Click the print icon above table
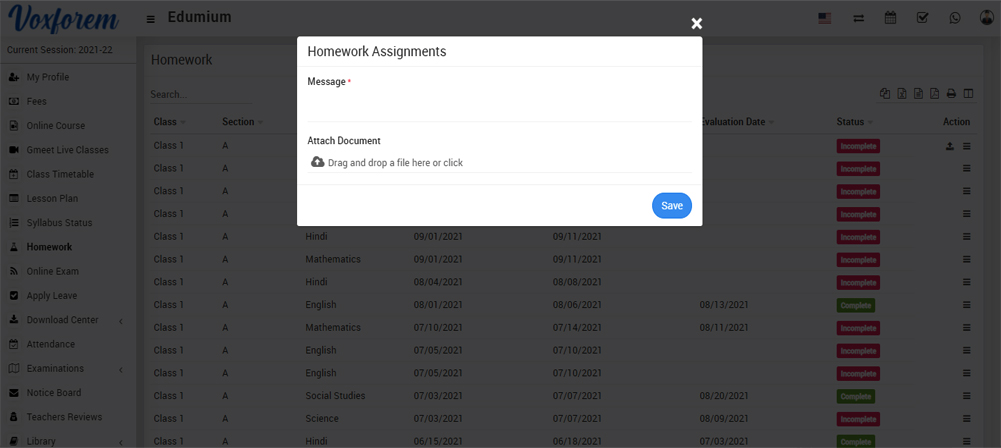 click(951, 94)
